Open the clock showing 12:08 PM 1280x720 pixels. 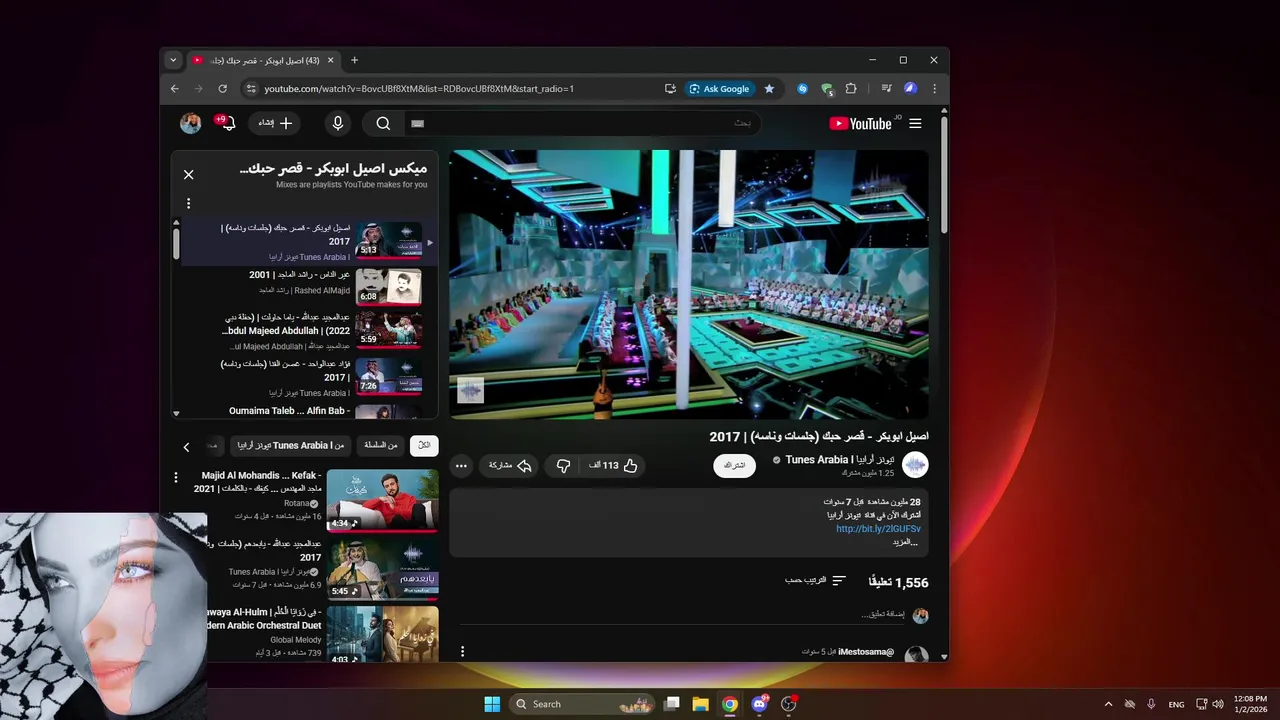click(1250, 704)
